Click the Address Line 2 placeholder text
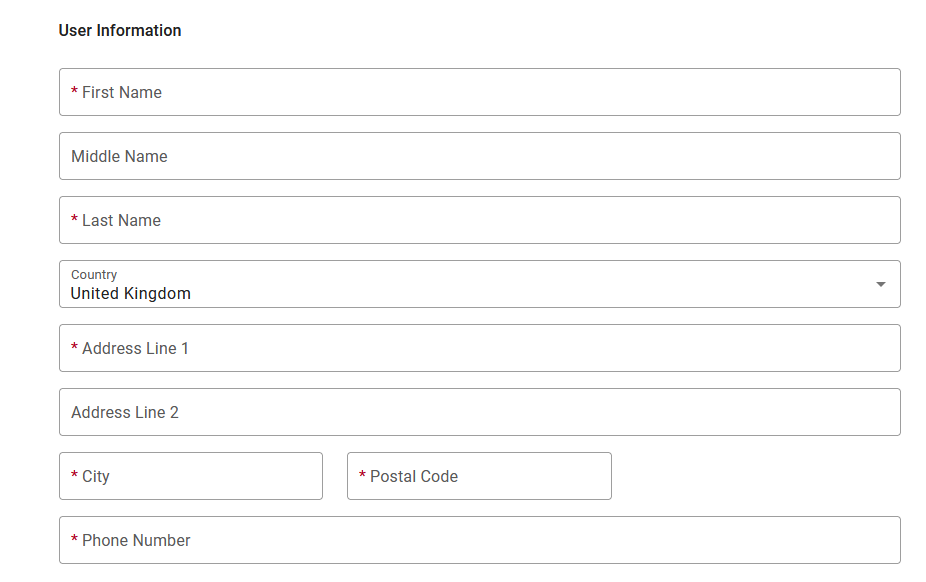 pyautogui.click(x=125, y=413)
